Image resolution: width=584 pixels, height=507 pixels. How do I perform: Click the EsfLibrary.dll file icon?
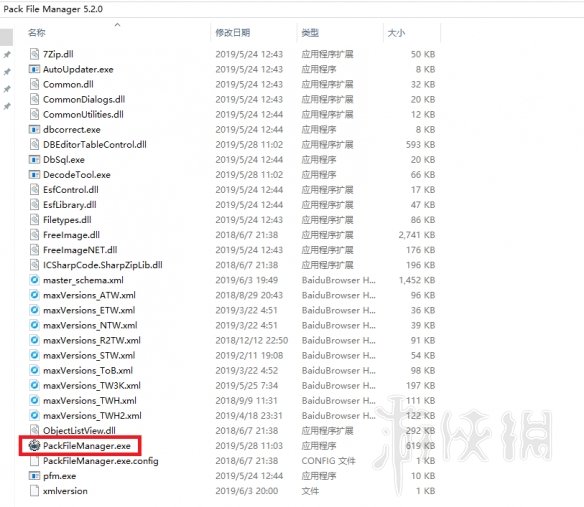click(34, 205)
